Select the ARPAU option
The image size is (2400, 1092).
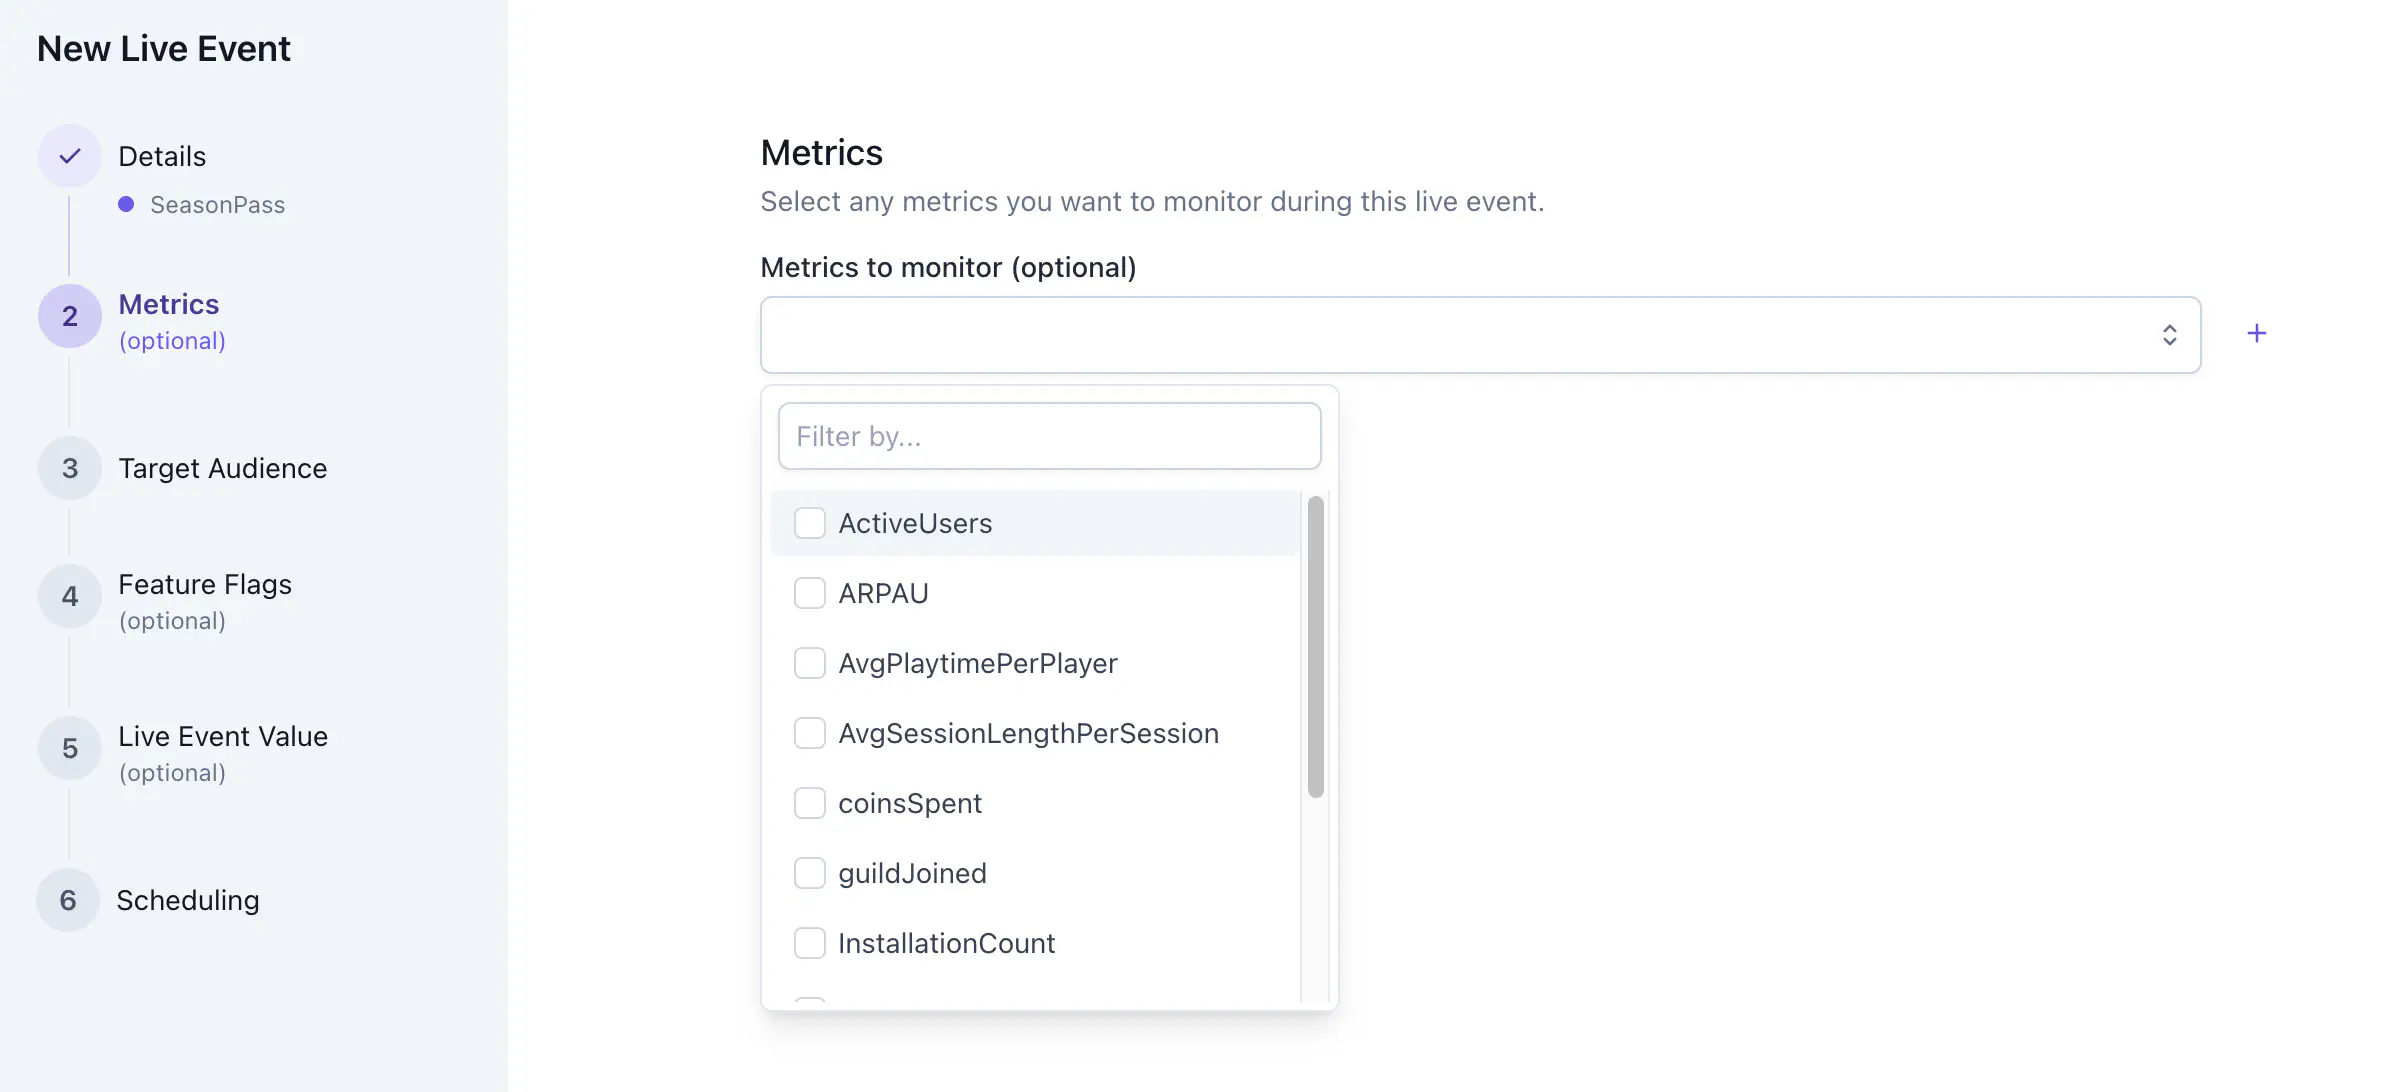(x=882, y=592)
